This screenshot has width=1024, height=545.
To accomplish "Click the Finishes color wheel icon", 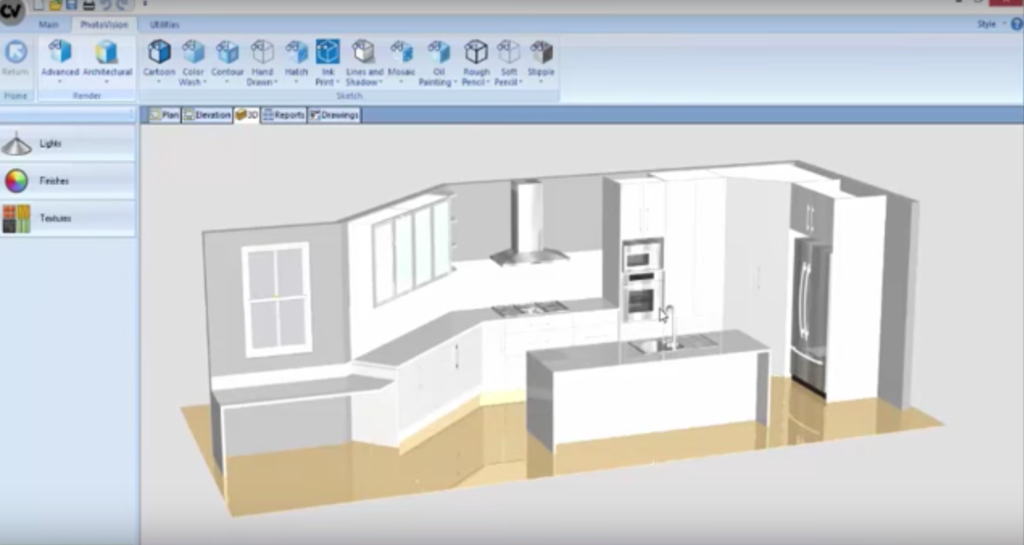I will (x=16, y=181).
